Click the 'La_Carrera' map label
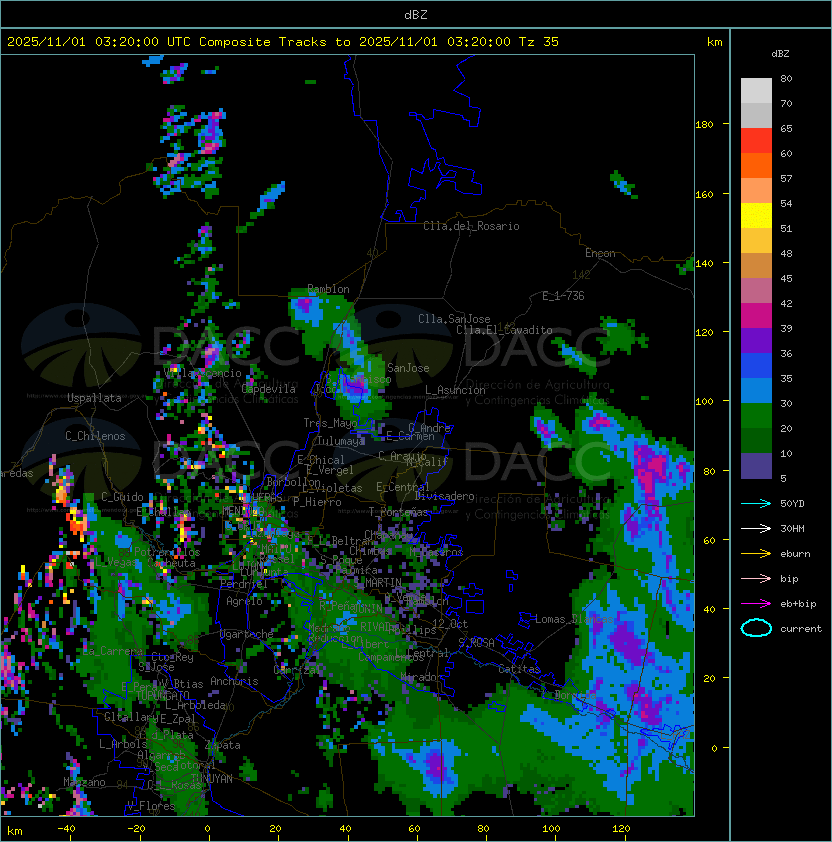Image resolution: width=832 pixels, height=842 pixels. tap(113, 651)
